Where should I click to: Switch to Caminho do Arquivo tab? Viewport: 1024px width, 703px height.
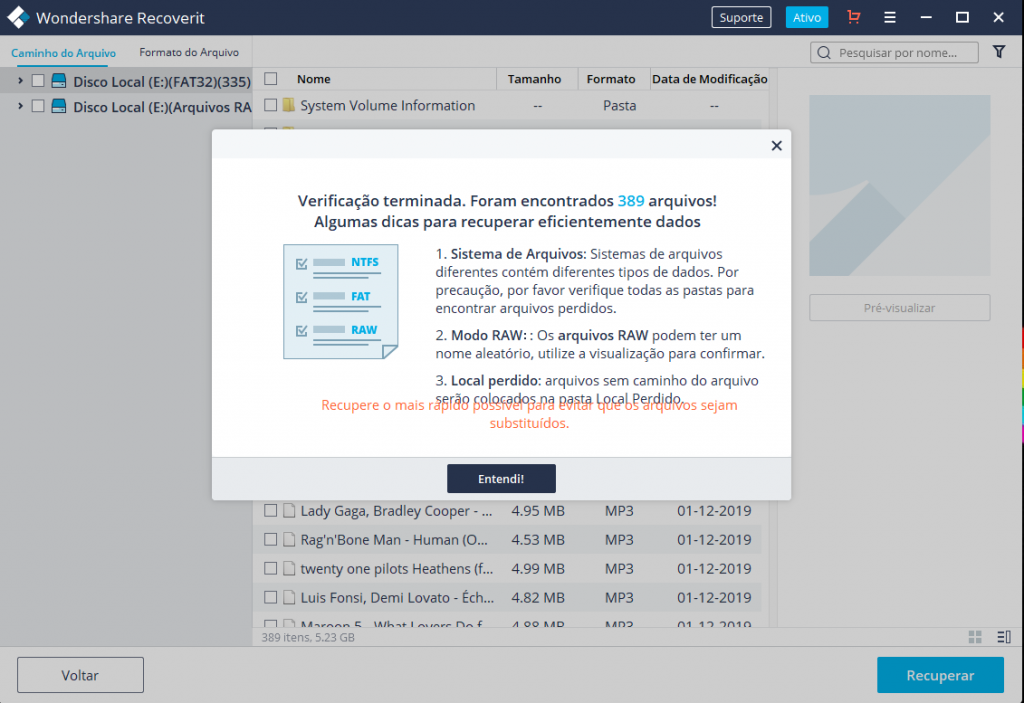[x=63, y=53]
